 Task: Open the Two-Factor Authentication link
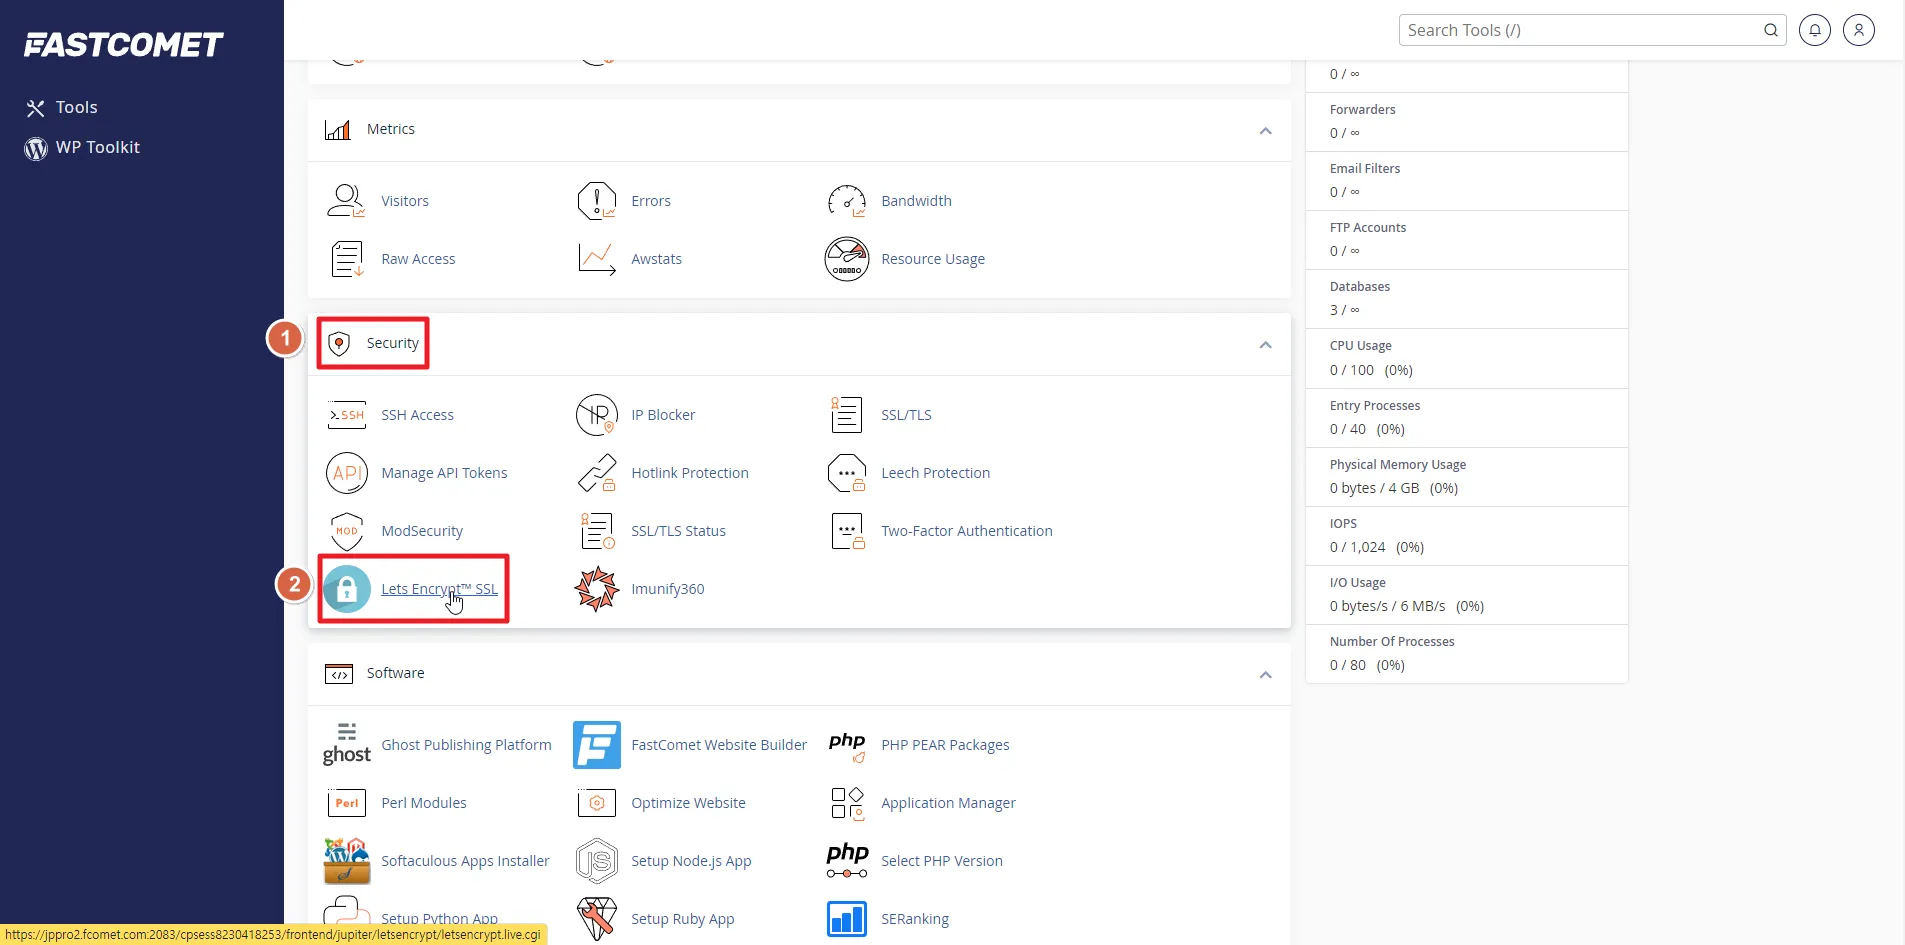point(967,531)
